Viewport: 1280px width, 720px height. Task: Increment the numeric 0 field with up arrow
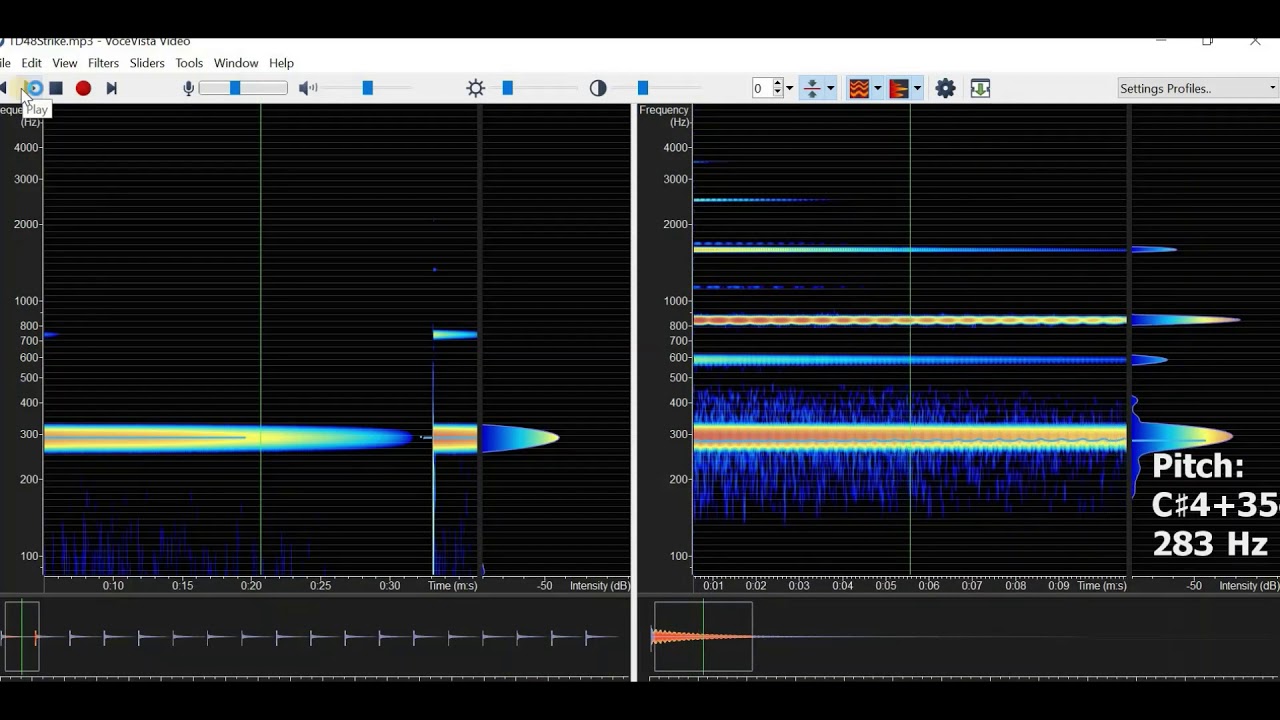pyautogui.click(x=778, y=84)
